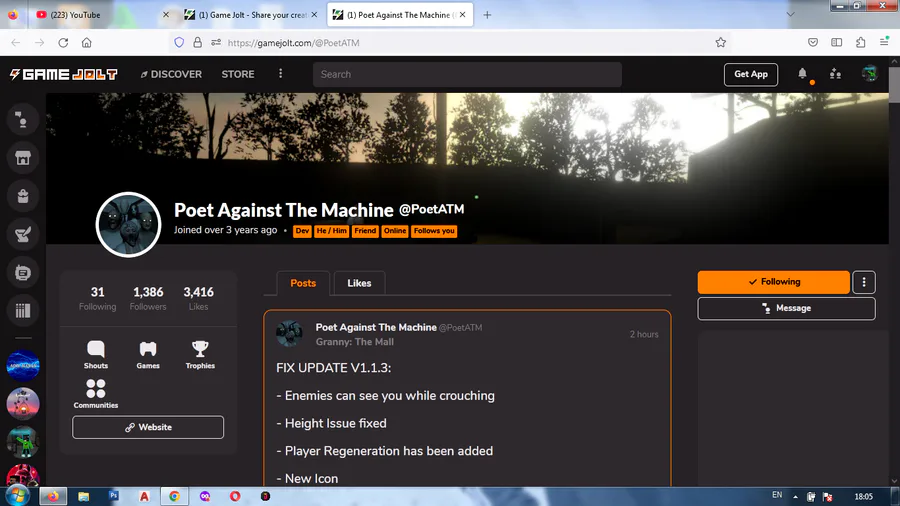View the user's Shouts

click(x=96, y=355)
